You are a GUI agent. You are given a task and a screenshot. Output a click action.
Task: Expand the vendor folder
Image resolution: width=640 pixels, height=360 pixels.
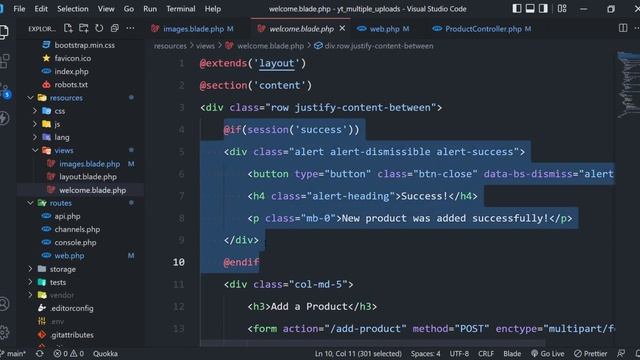click(62, 295)
